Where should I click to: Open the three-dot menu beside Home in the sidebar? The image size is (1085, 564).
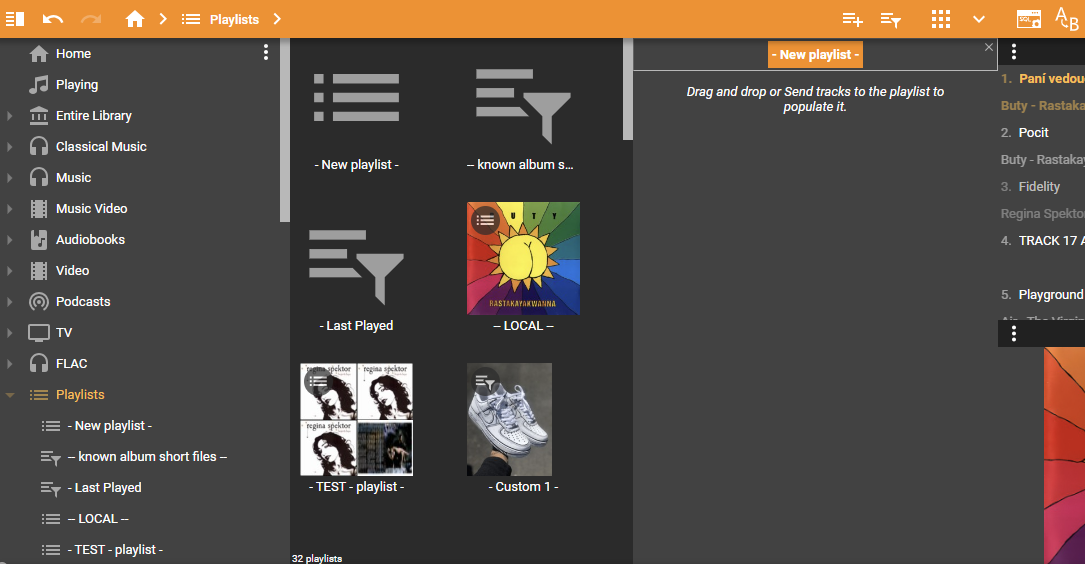tap(266, 53)
